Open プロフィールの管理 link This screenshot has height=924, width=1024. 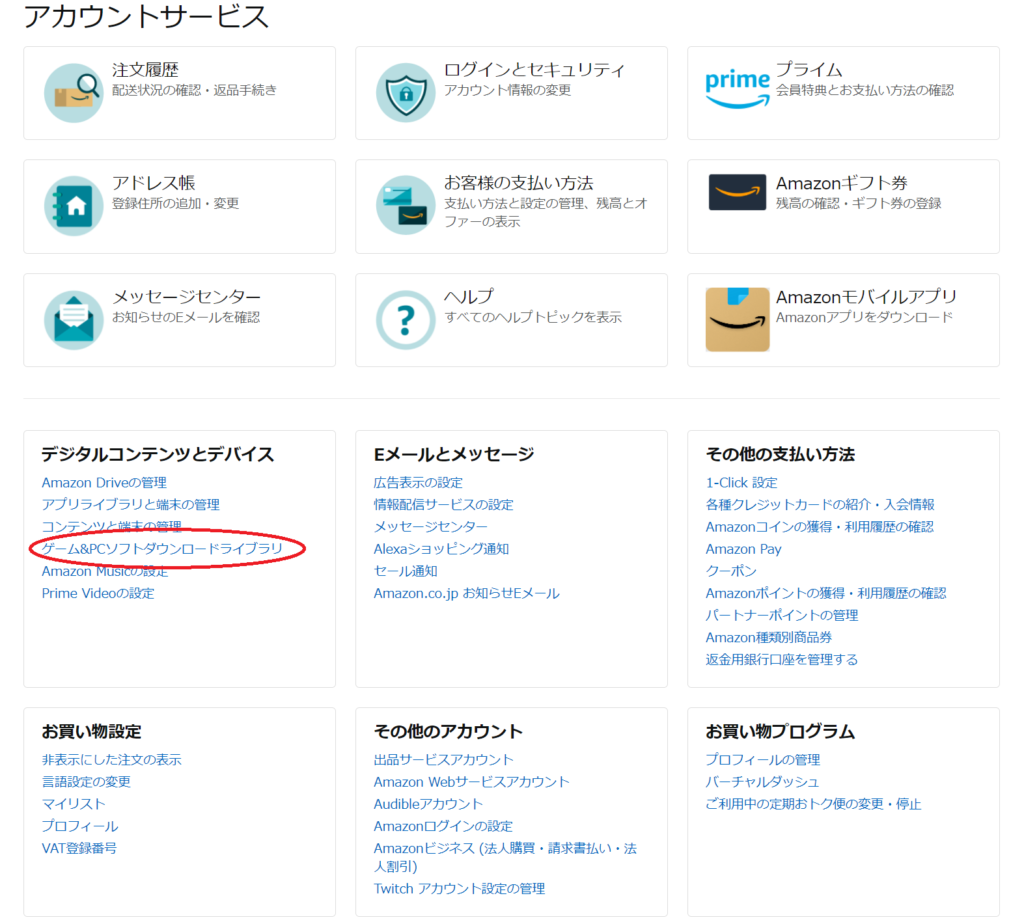pos(763,759)
